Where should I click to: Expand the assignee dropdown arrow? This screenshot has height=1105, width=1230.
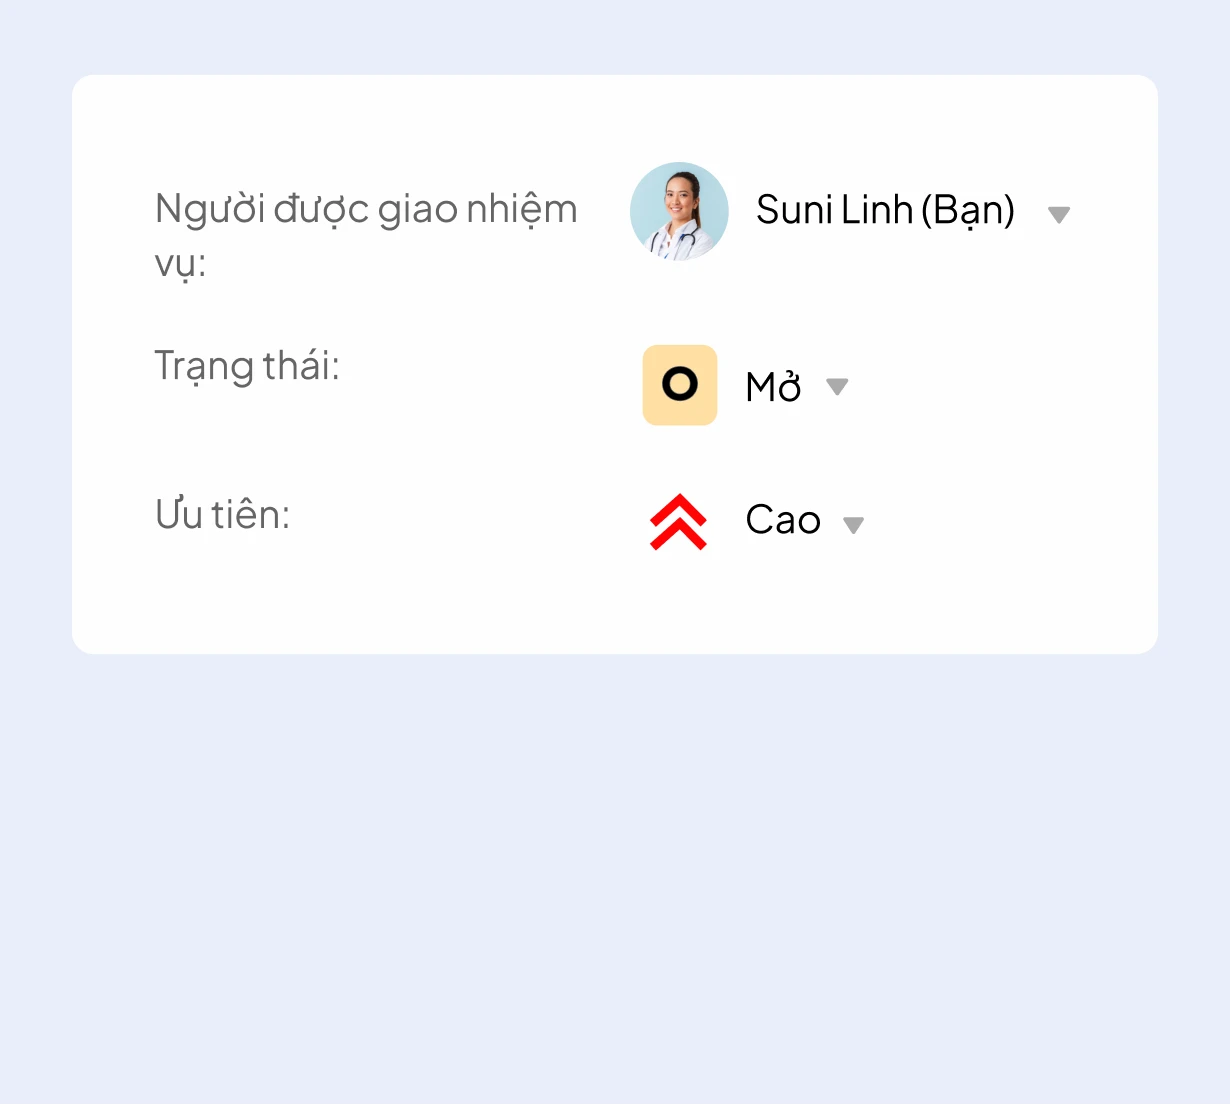[x=1058, y=214]
